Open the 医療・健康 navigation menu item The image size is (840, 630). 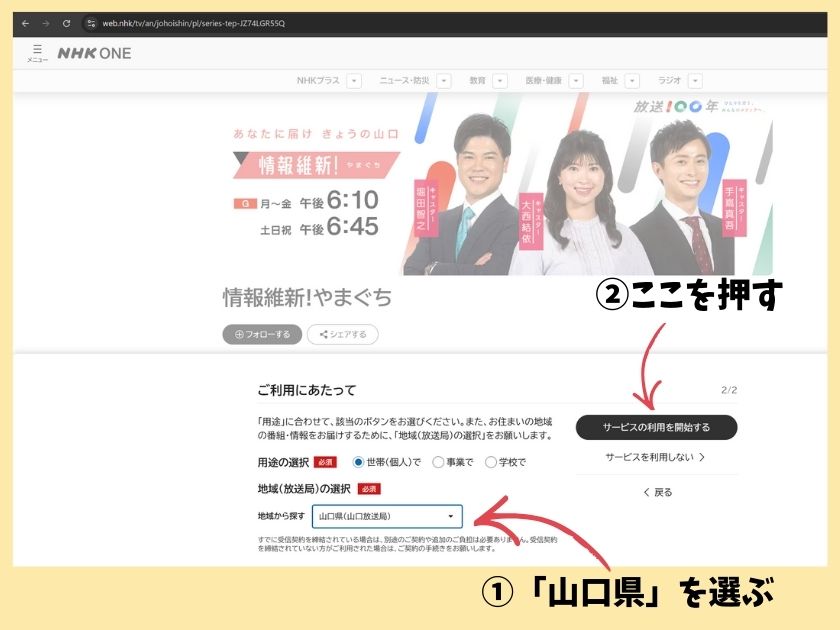click(543, 81)
